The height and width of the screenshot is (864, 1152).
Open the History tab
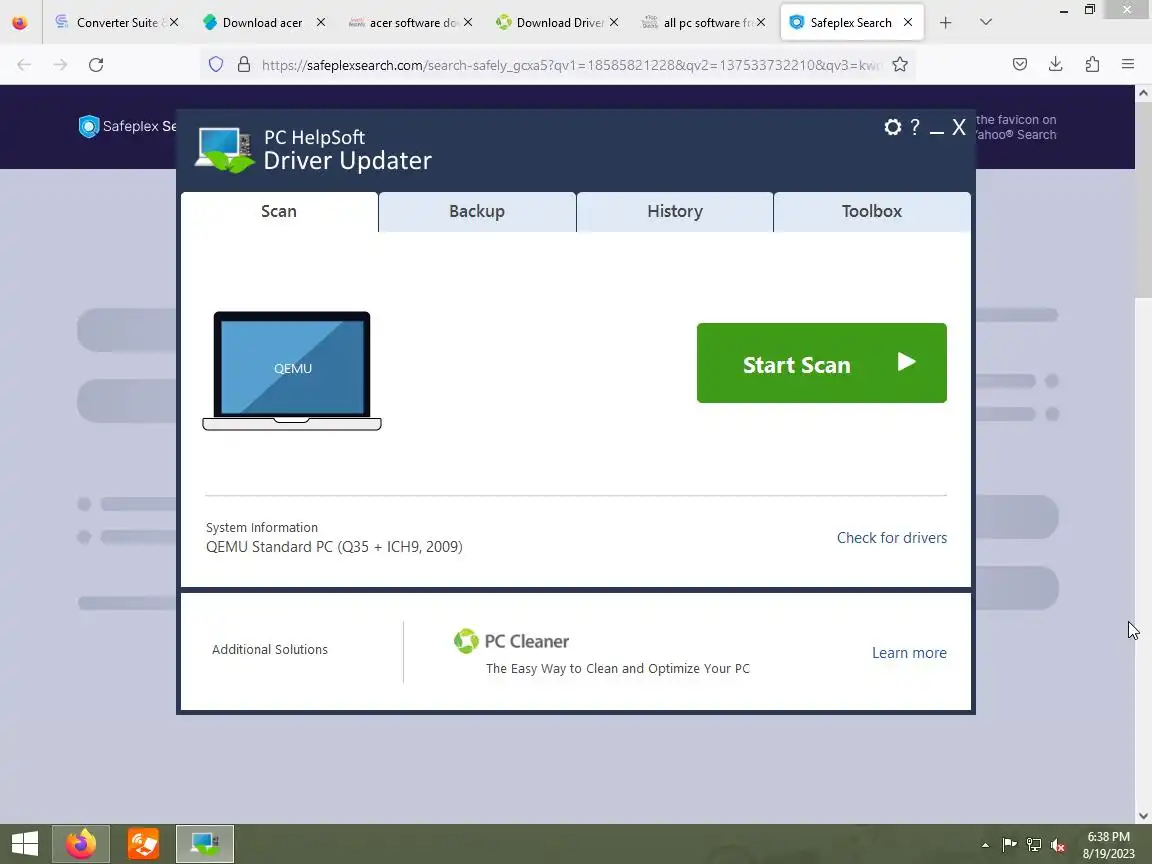pyautogui.click(x=675, y=212)
